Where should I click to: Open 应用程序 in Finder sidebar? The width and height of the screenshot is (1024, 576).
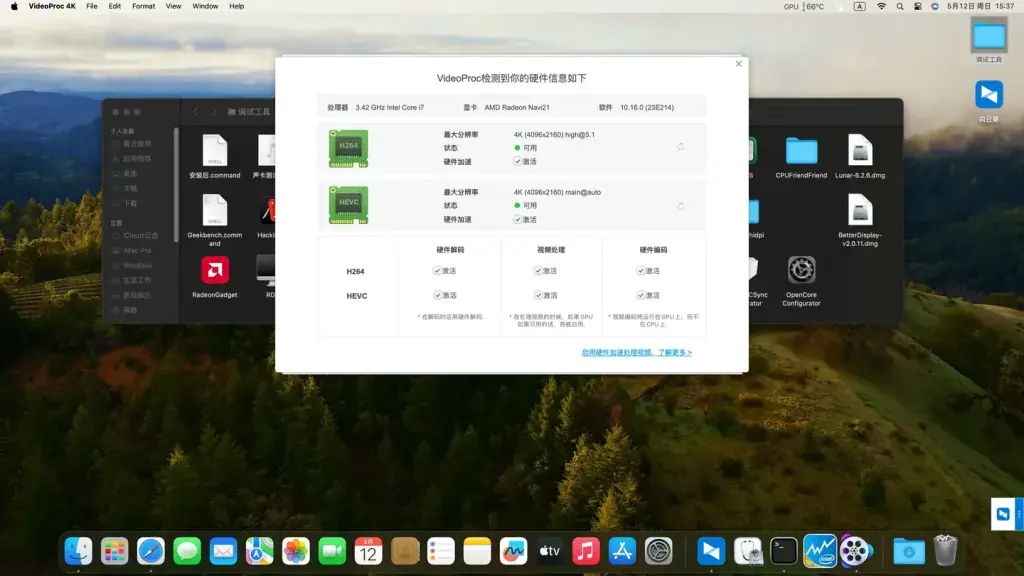pyautogui.click(x=131, y=159)
